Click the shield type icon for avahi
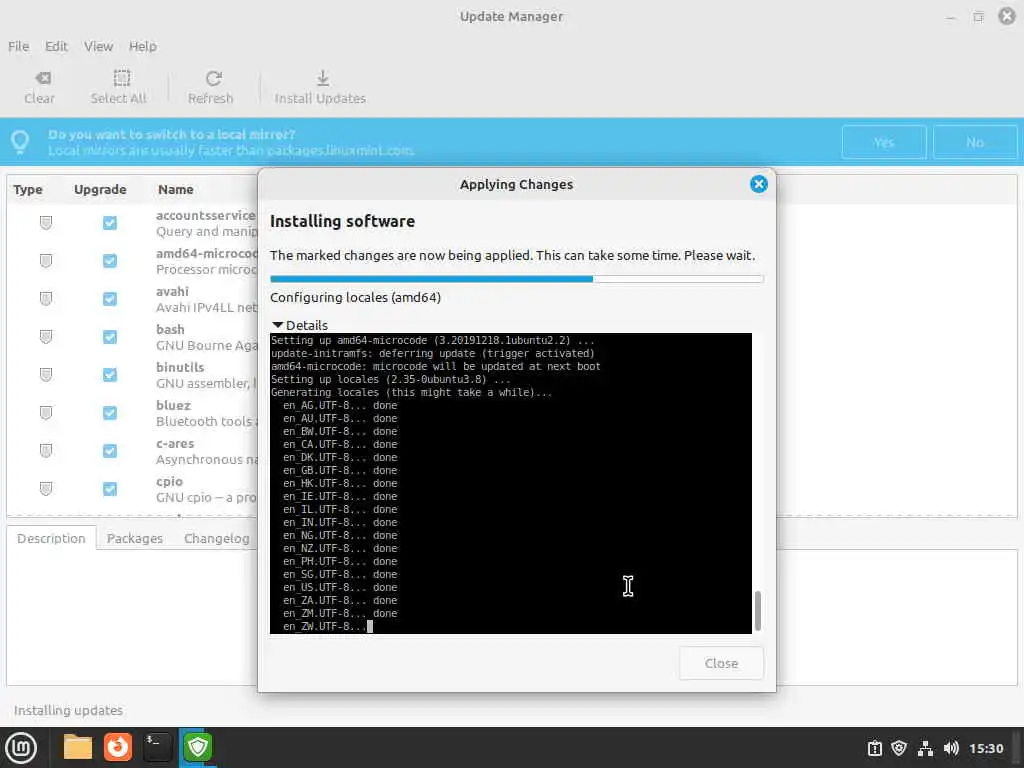Screen dimensions: 1024x768 [x=46, y=299]
